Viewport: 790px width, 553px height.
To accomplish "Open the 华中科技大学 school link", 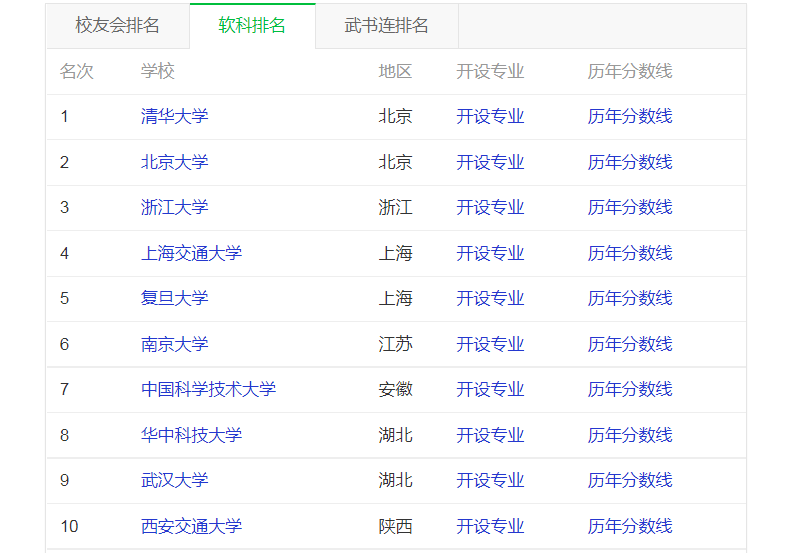I will tap(191, 435).
